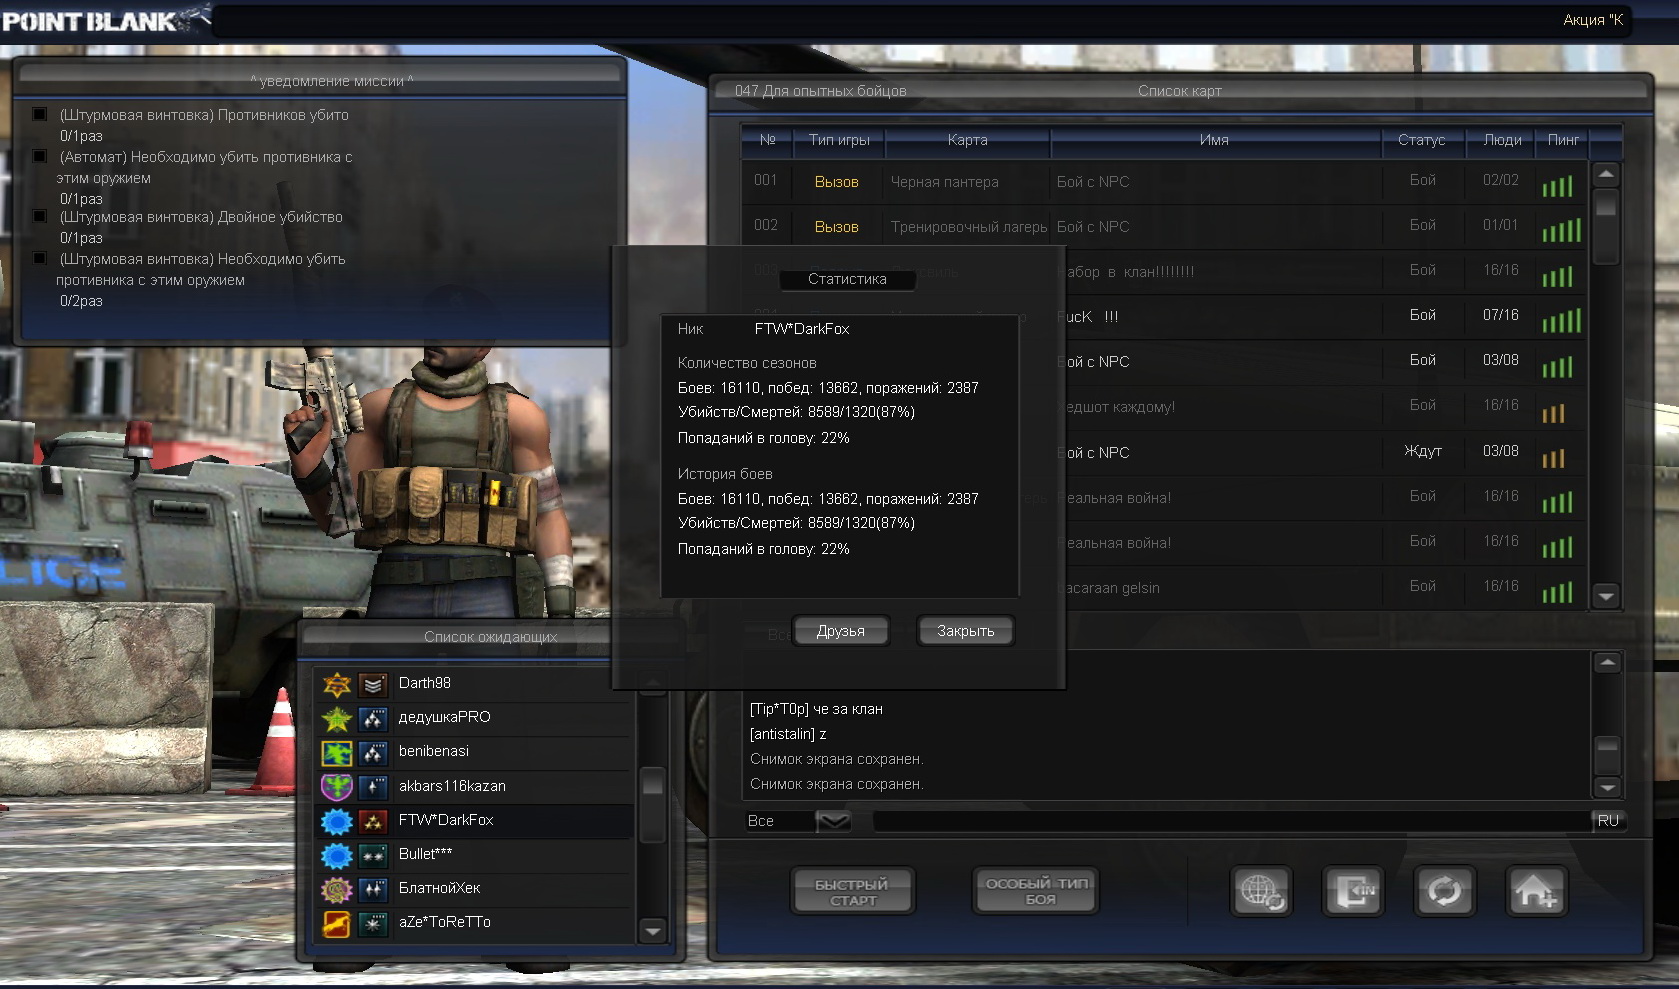Sort rooms by Тип игры column header
The width and height of the screenshot is (1679, 989).
[x=839, y=140]
